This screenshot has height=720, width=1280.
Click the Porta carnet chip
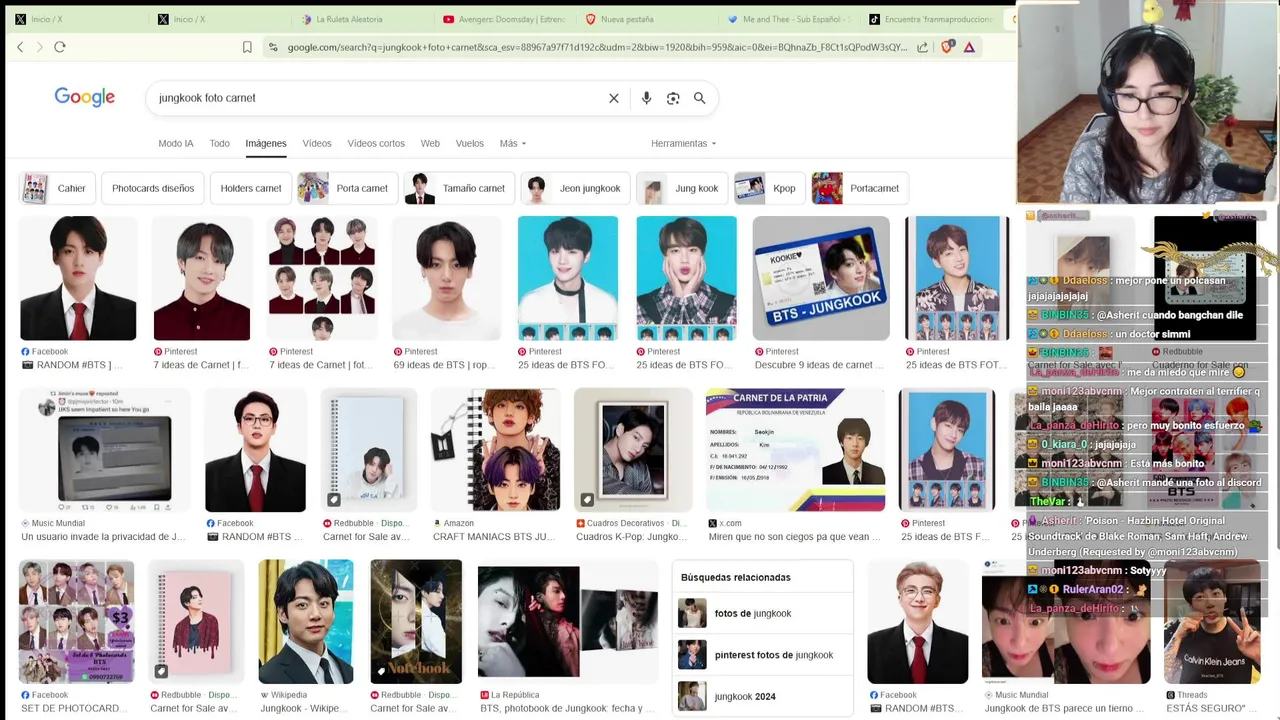click(347, 188)
